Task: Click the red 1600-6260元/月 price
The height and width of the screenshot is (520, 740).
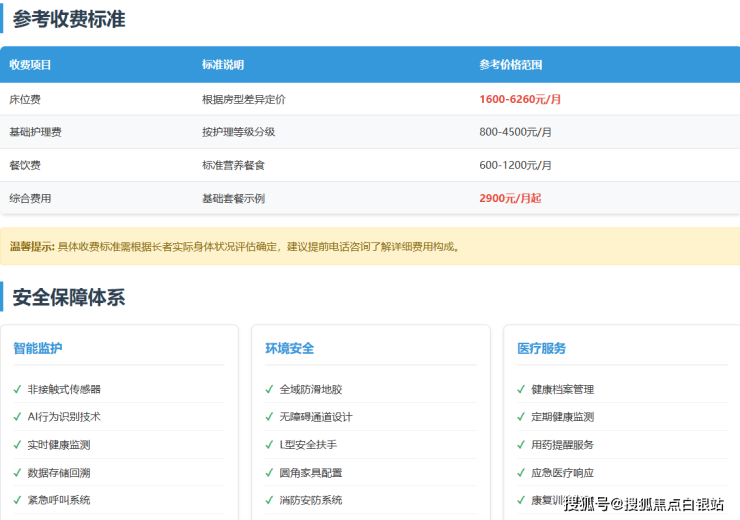Action: 520,99
